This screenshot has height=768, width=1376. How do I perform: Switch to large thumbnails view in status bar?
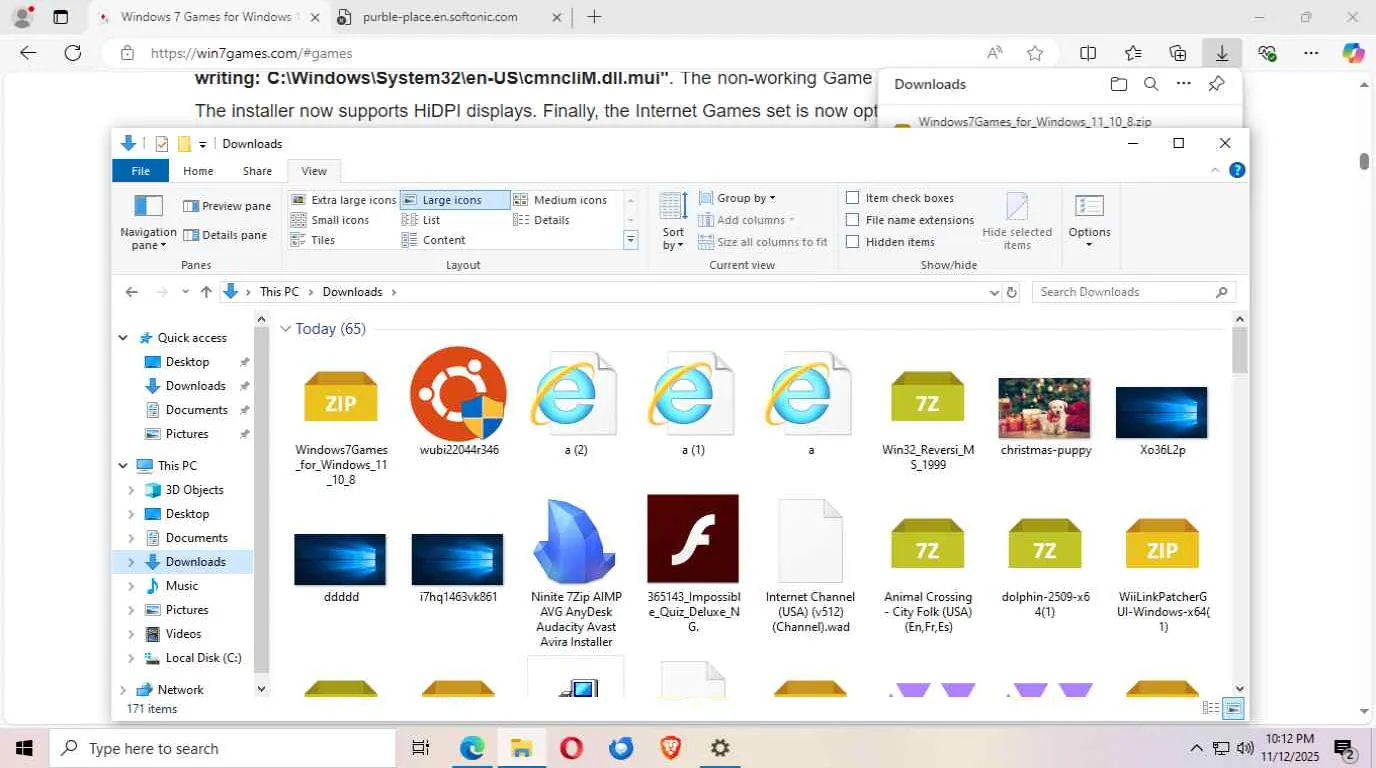pyautogui.click(x=1234, y=708)
